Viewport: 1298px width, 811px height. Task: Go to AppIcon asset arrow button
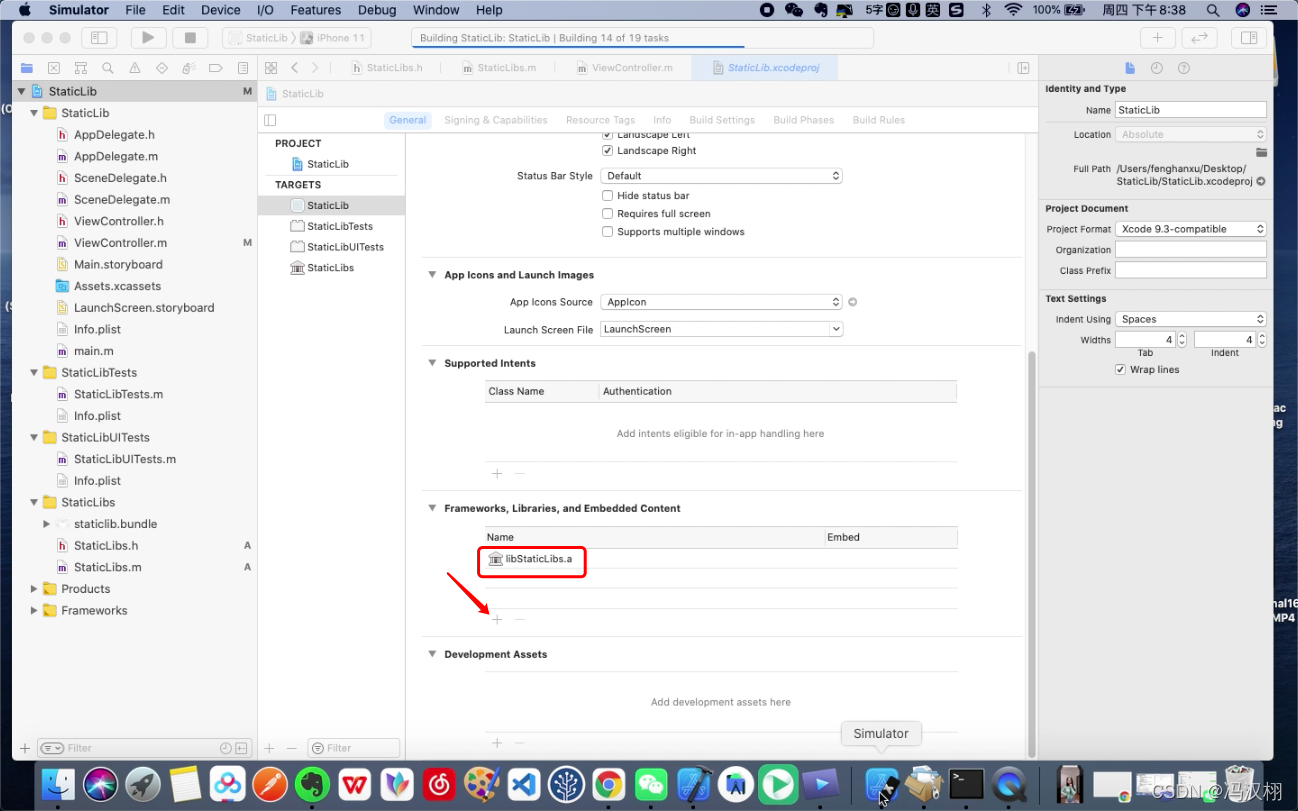coord(853,302)
